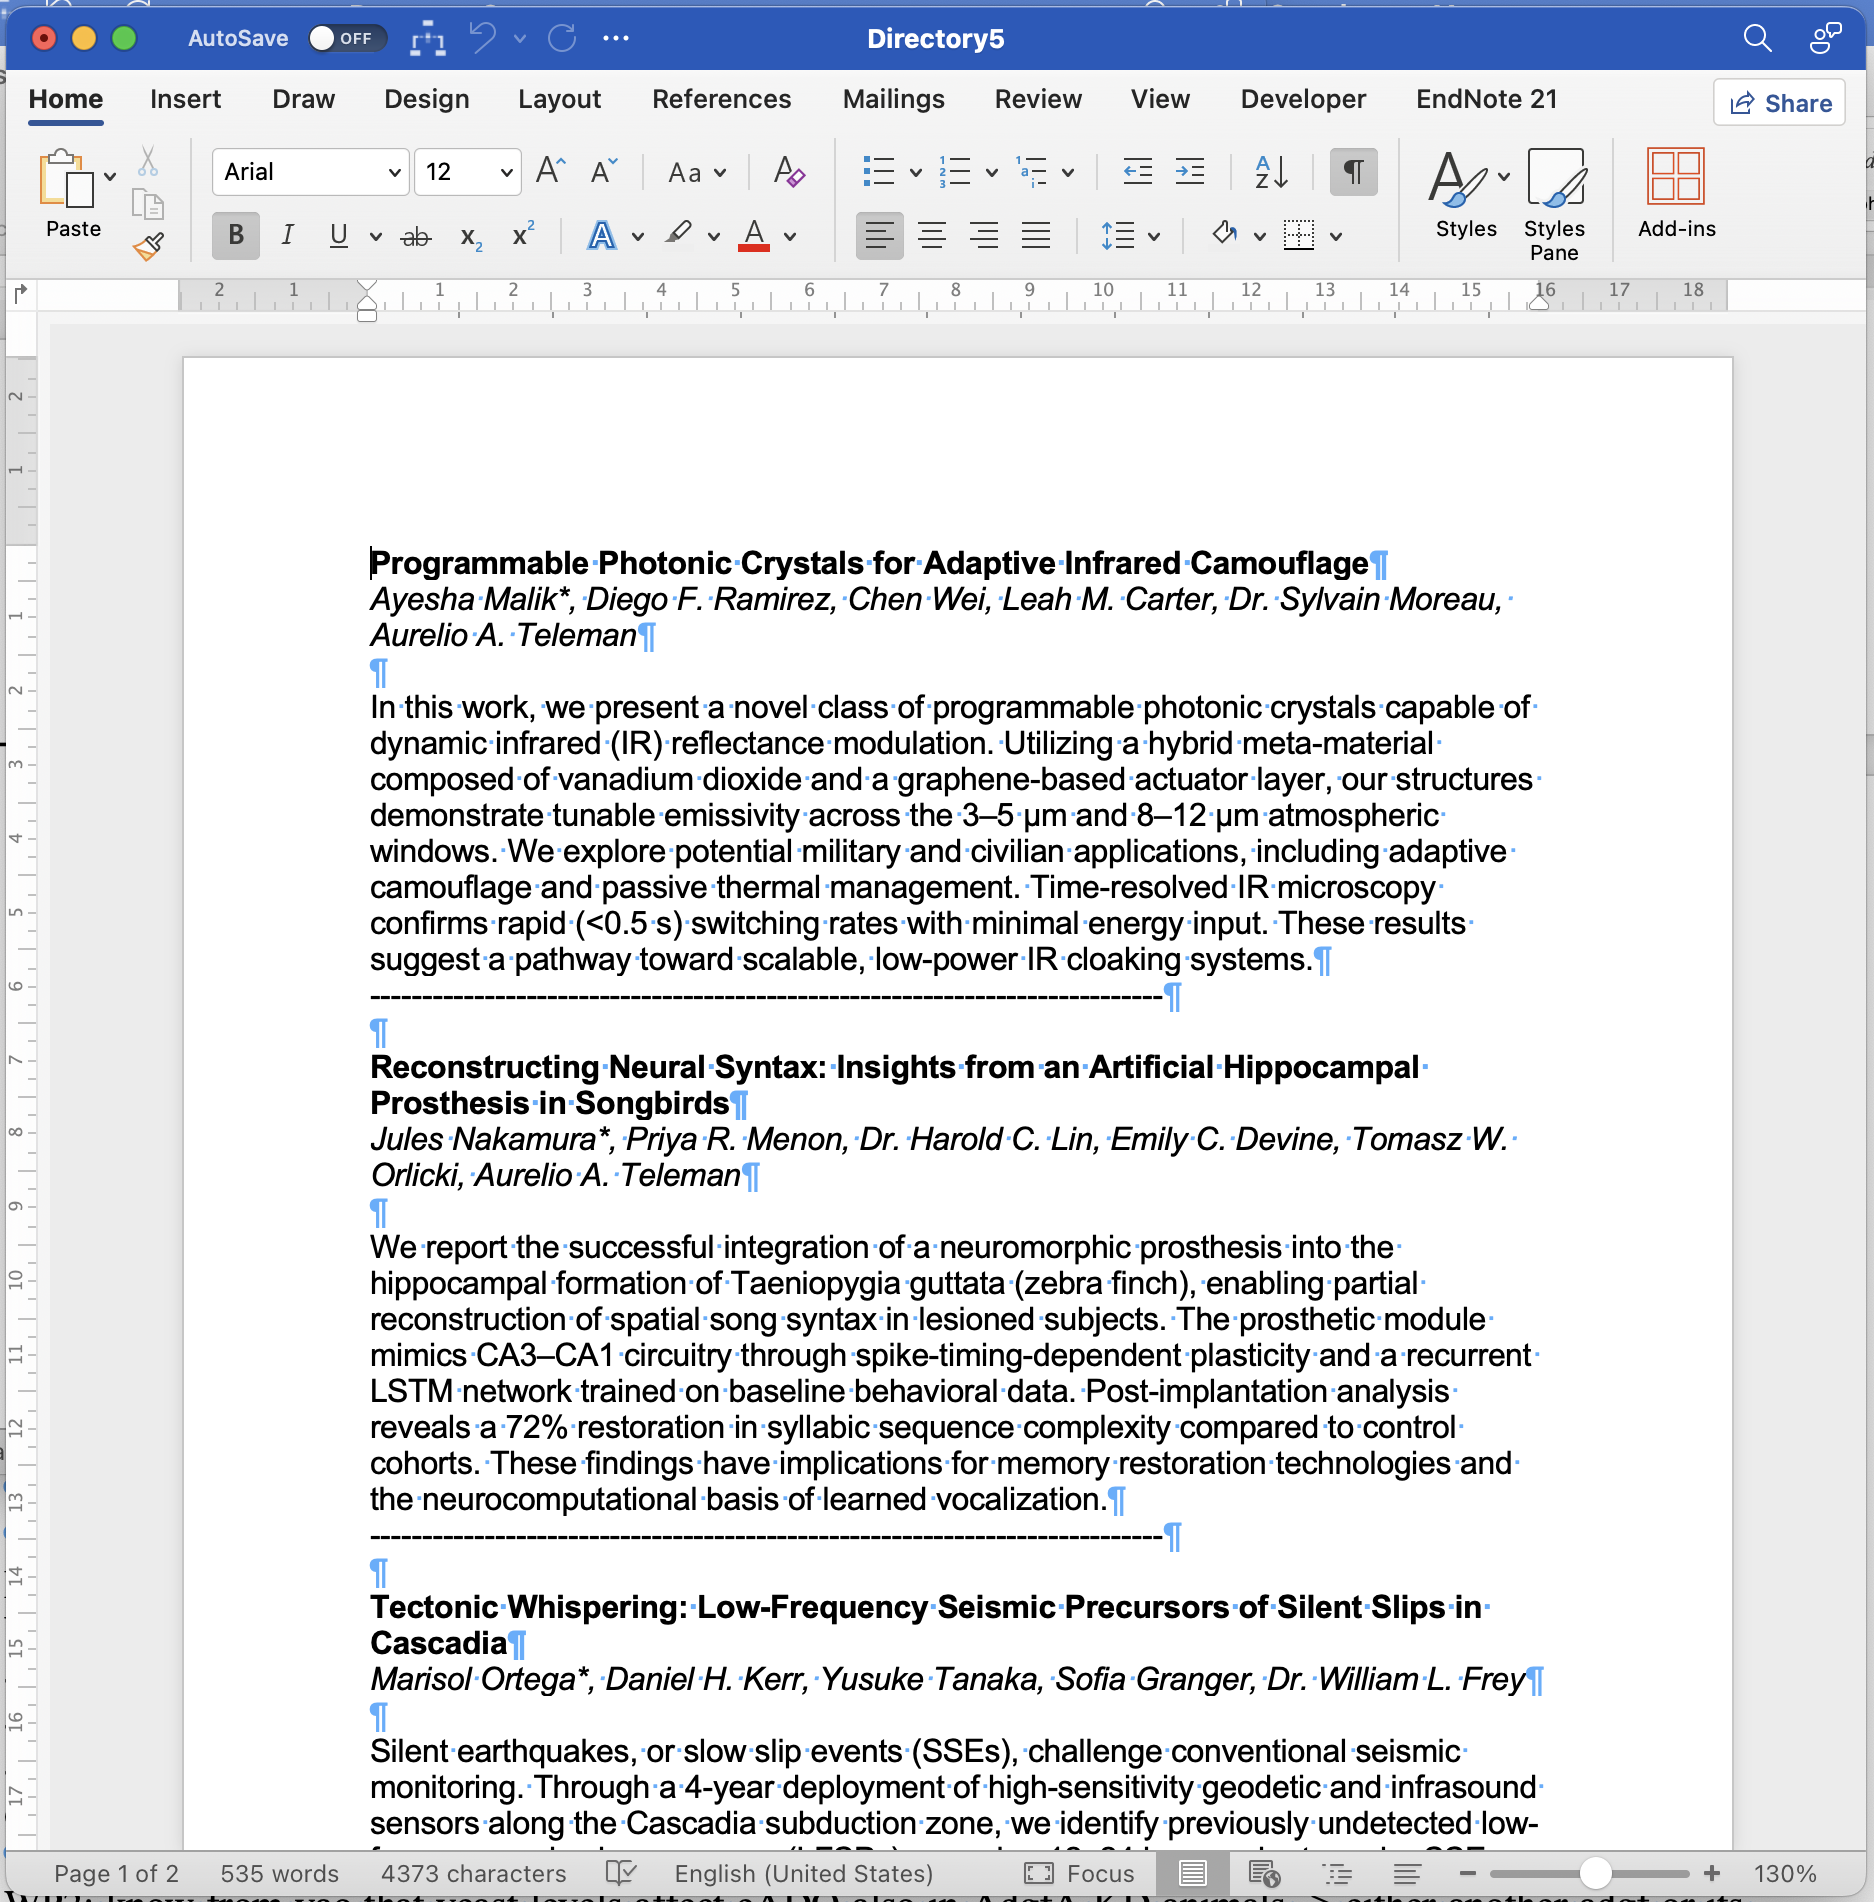The image size is (1874, 1902).
Task: Click the zoom in plus button
Action: [x=1712, y=1873]
